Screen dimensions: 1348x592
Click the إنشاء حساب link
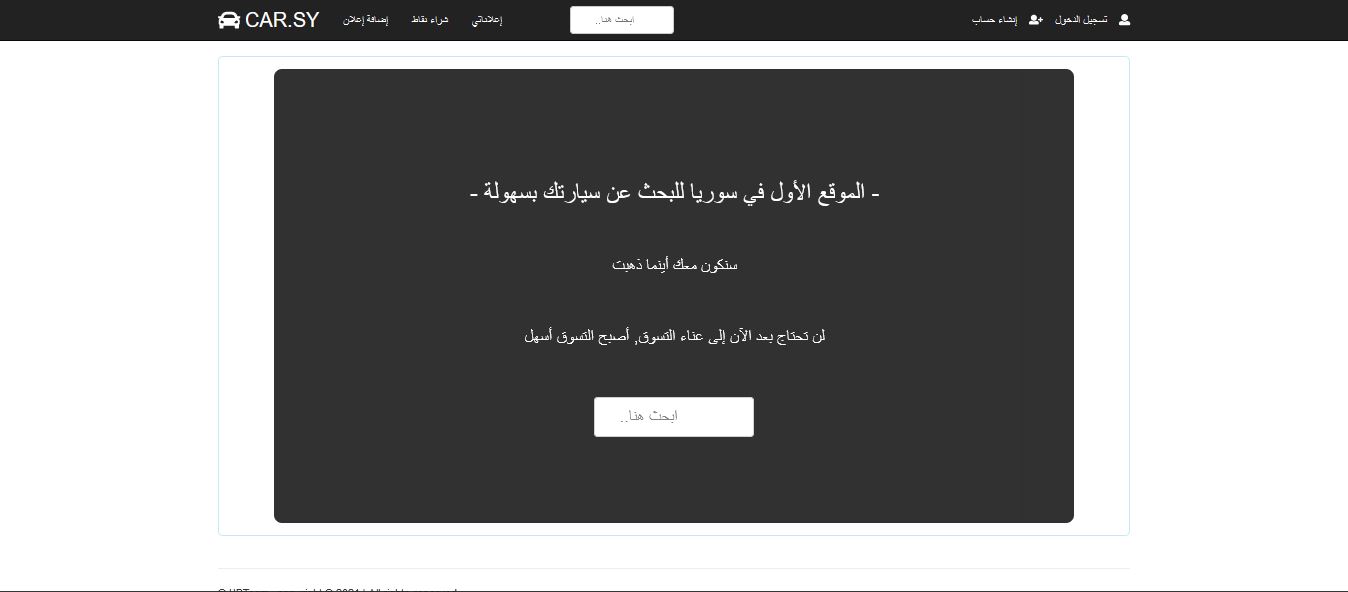[995, 20]
